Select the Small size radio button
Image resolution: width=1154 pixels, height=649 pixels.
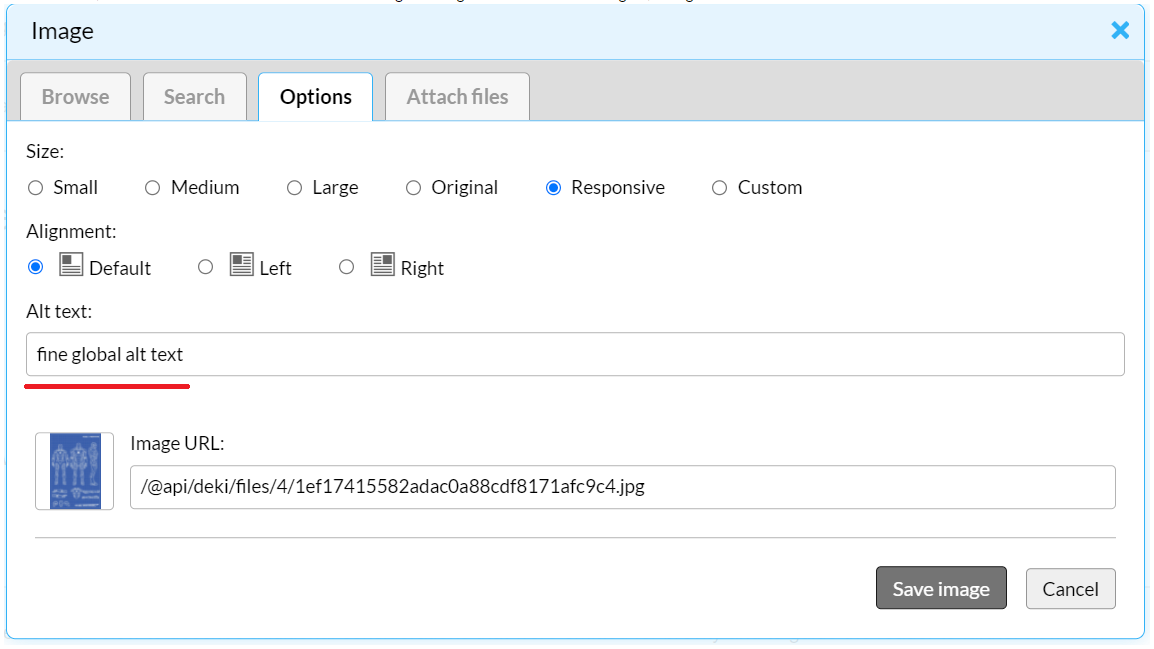pos(36,188)
